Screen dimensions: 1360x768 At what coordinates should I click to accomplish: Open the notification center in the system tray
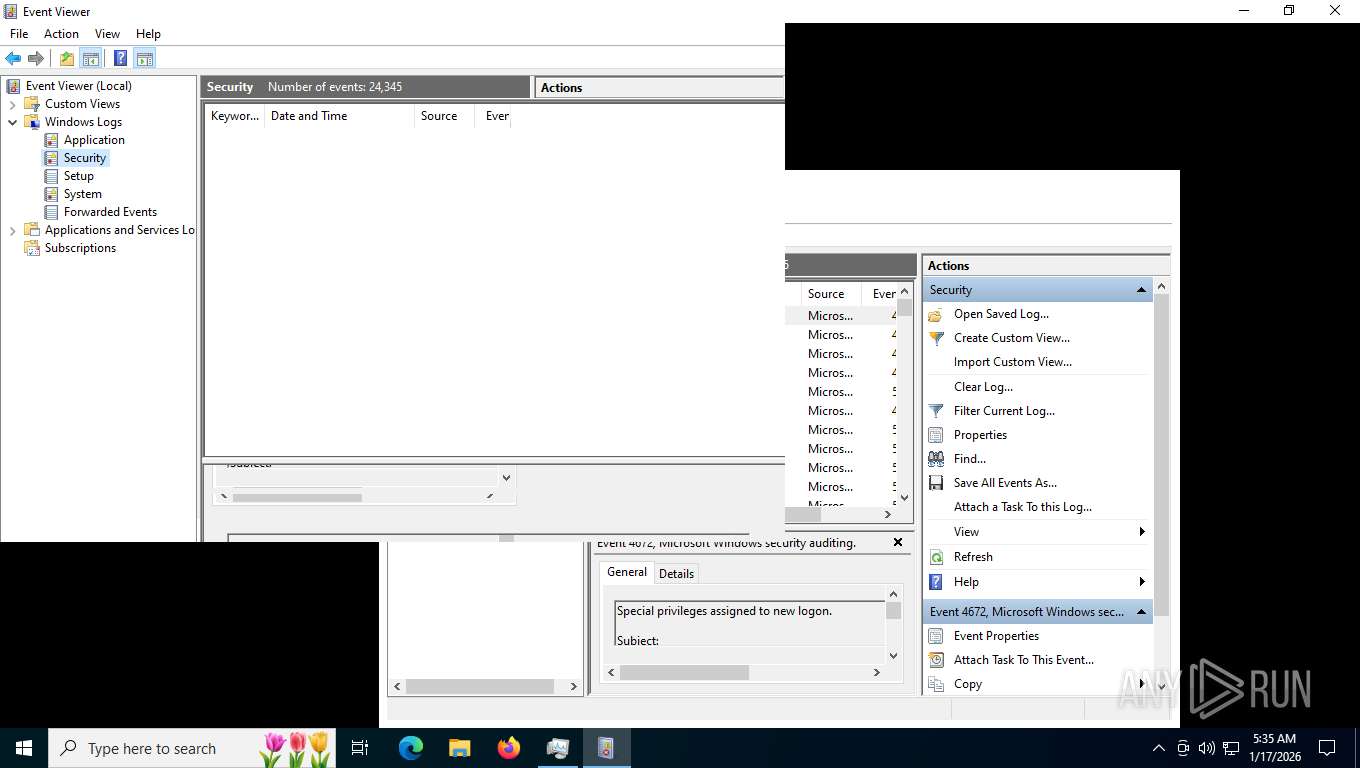coord(1327,748)
